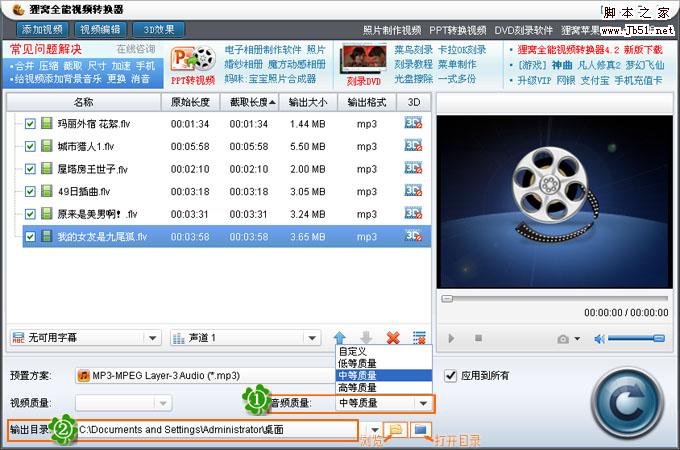Click the 3D效果 toolbar button
Image resolution: width=680 pixels, height=450 pixels.
[159, 29]
